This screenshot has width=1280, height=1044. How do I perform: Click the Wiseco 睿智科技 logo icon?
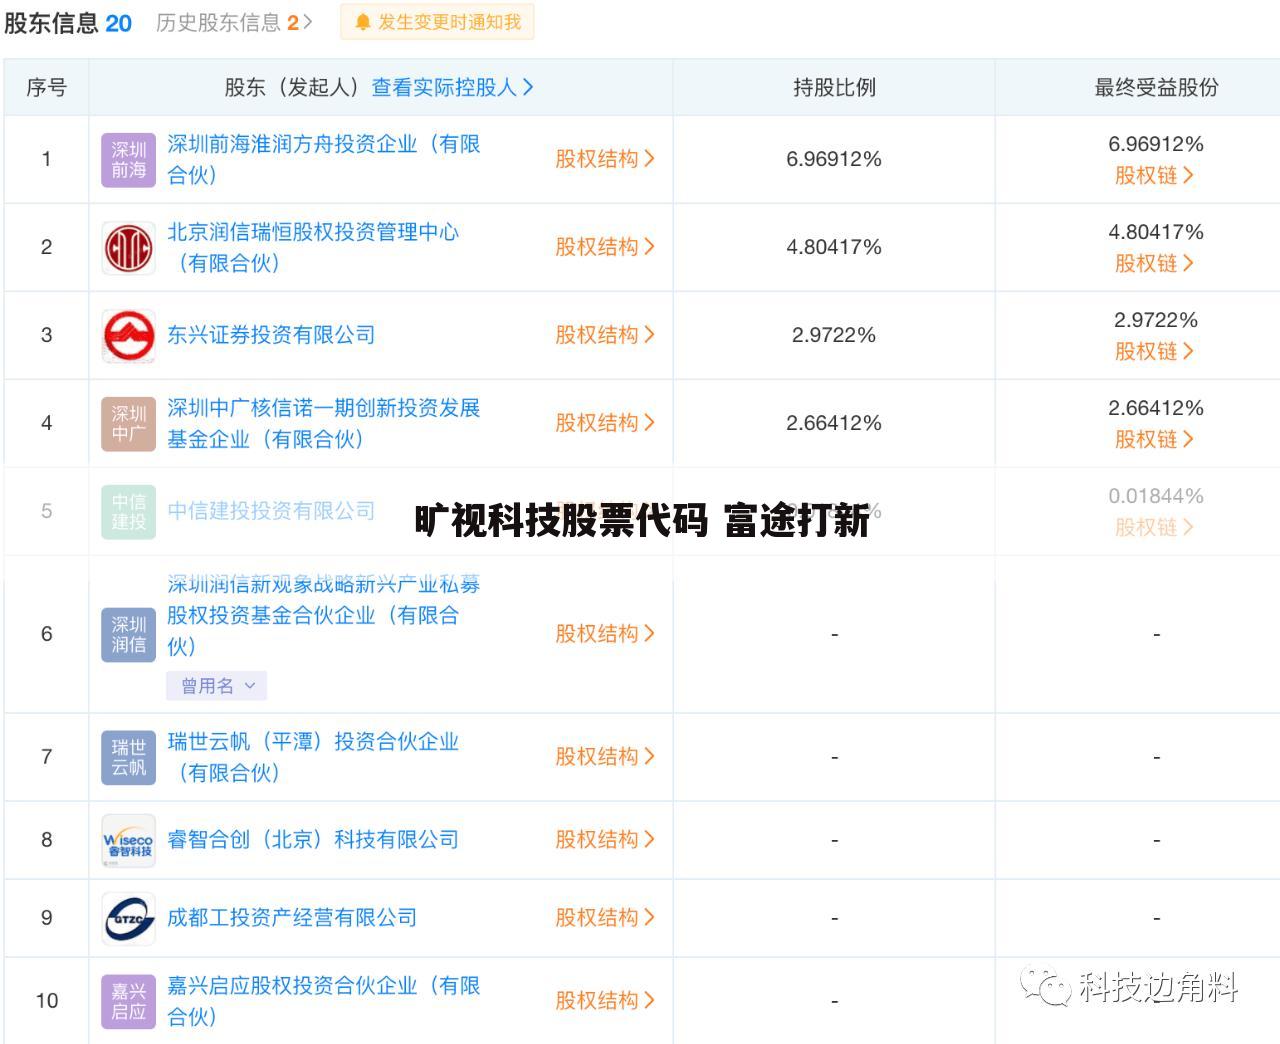(x=128, y=840)
